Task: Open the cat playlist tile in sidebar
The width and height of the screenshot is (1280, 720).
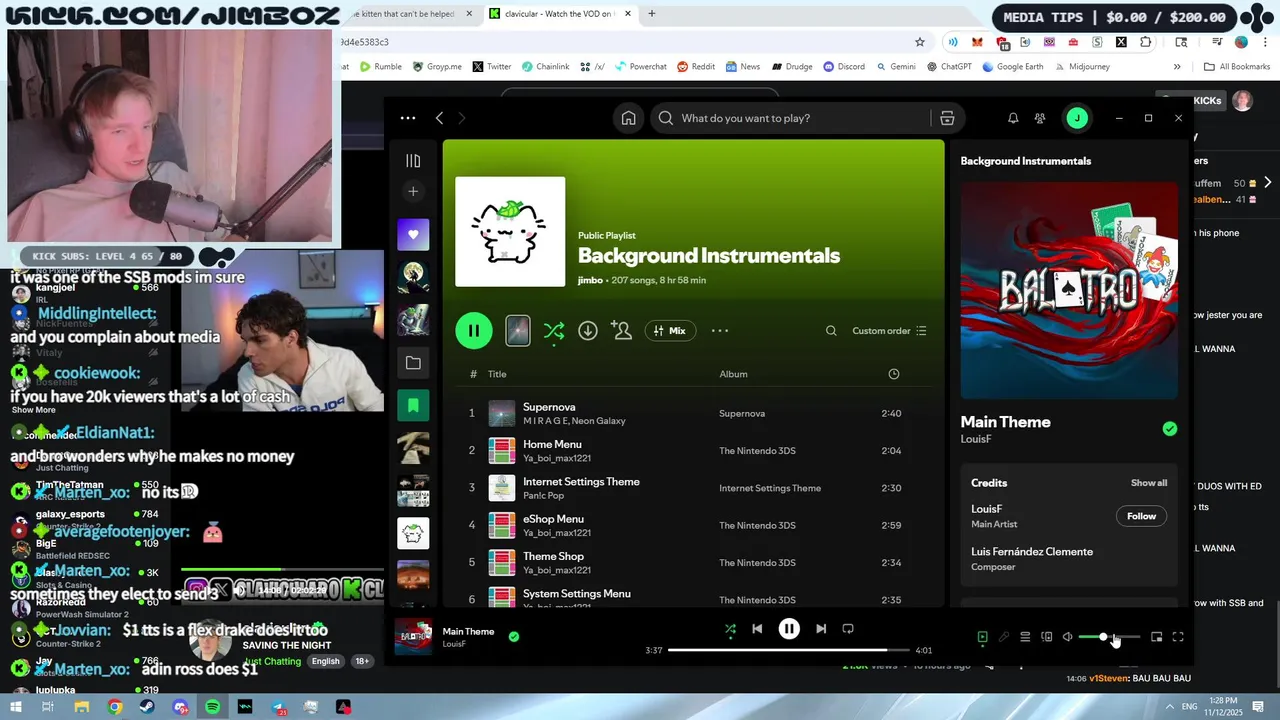Action: tap(413, 533)
